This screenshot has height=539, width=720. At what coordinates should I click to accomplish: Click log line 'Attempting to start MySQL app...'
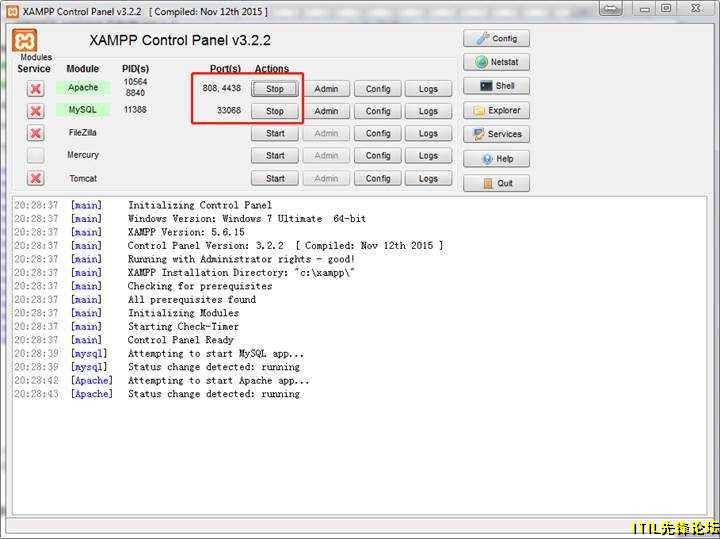point(216,354)
